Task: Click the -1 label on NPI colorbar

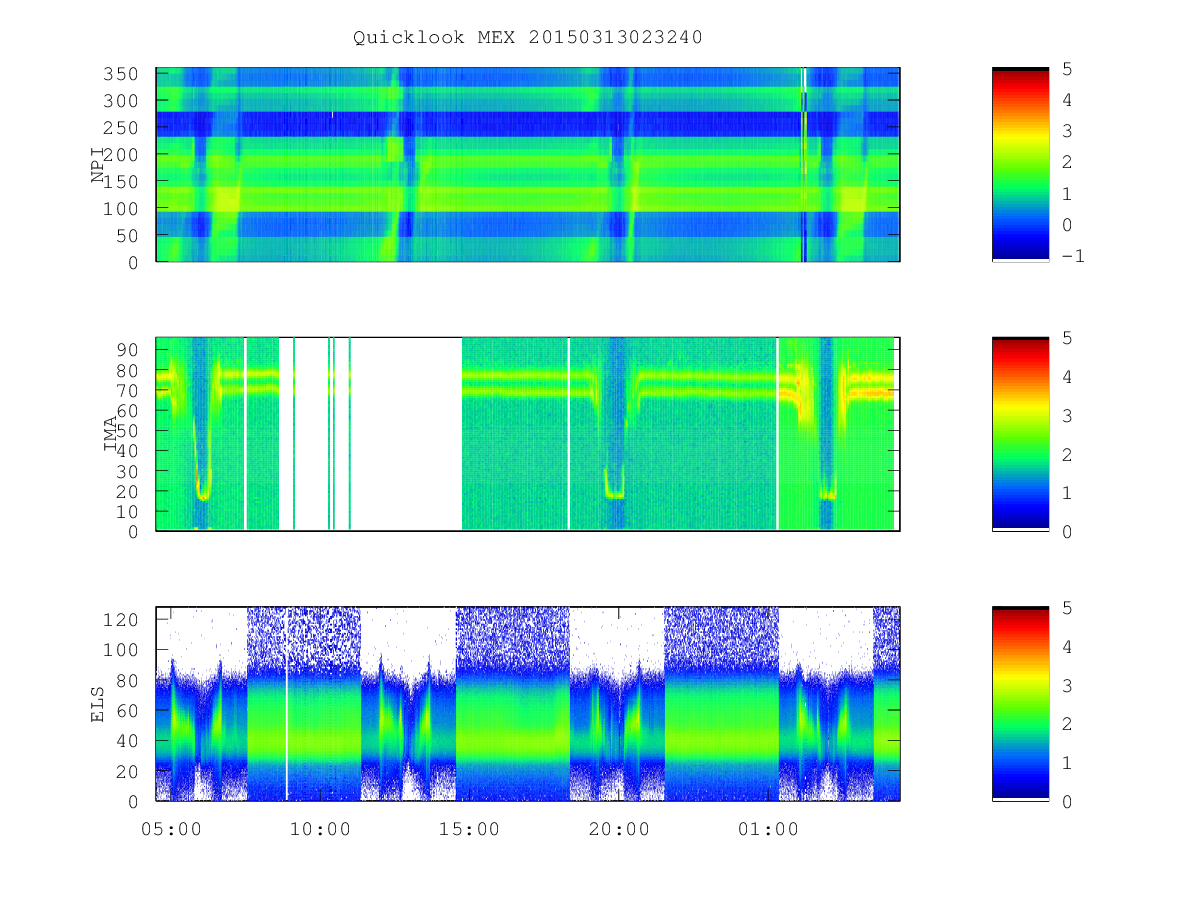Action: pyautogui.click(x=1074, y=256)
